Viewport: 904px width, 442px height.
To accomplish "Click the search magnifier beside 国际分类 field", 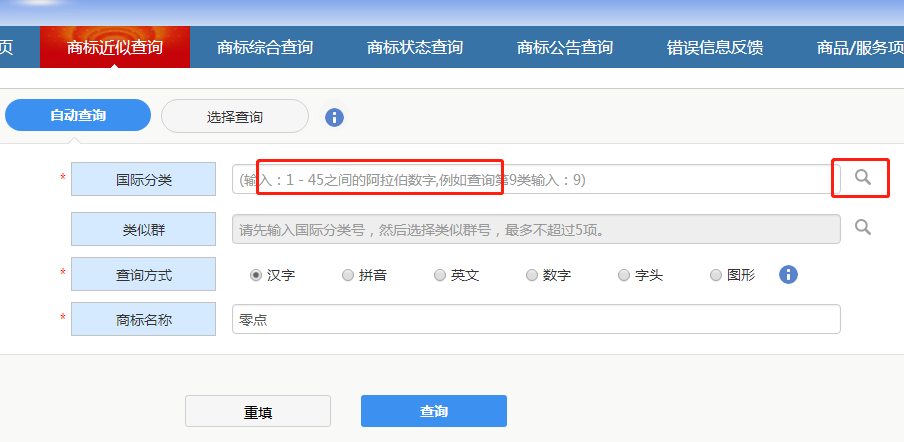I will tap(862, 178).
